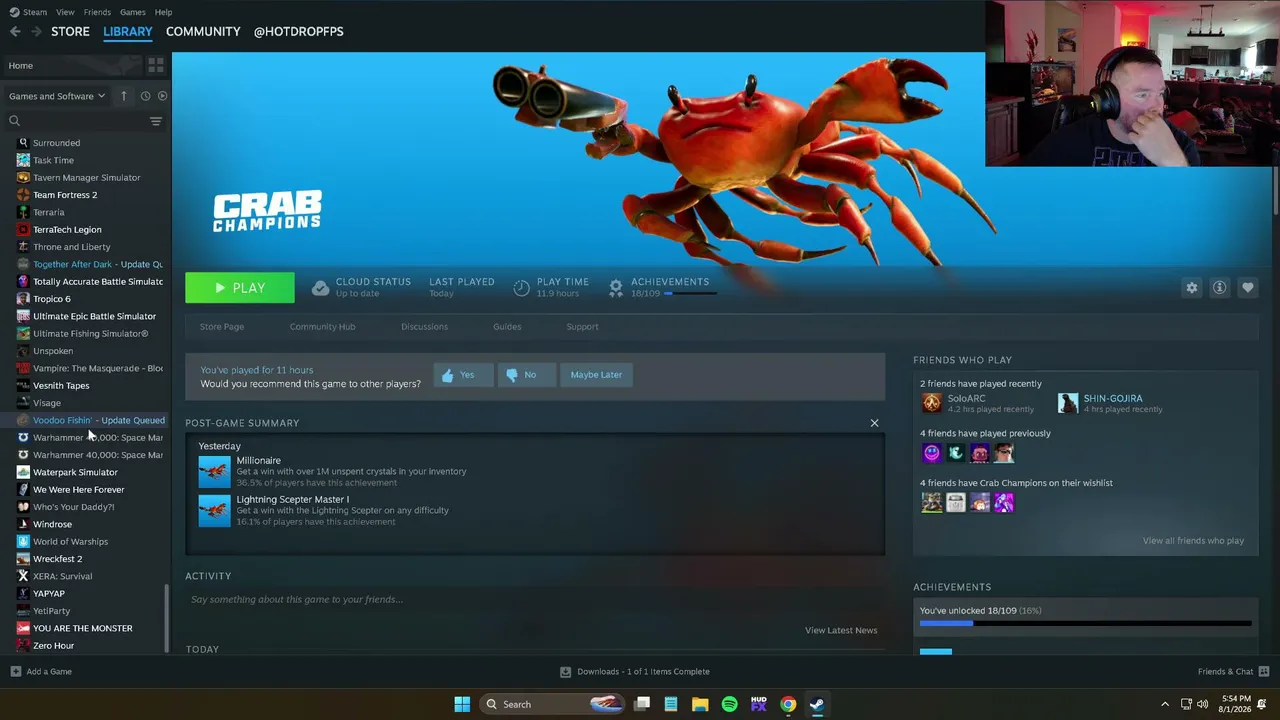The height and width of the screenshot is (720, 1280).
Task: Focus the library search field
Action: (x=76, y=121)
